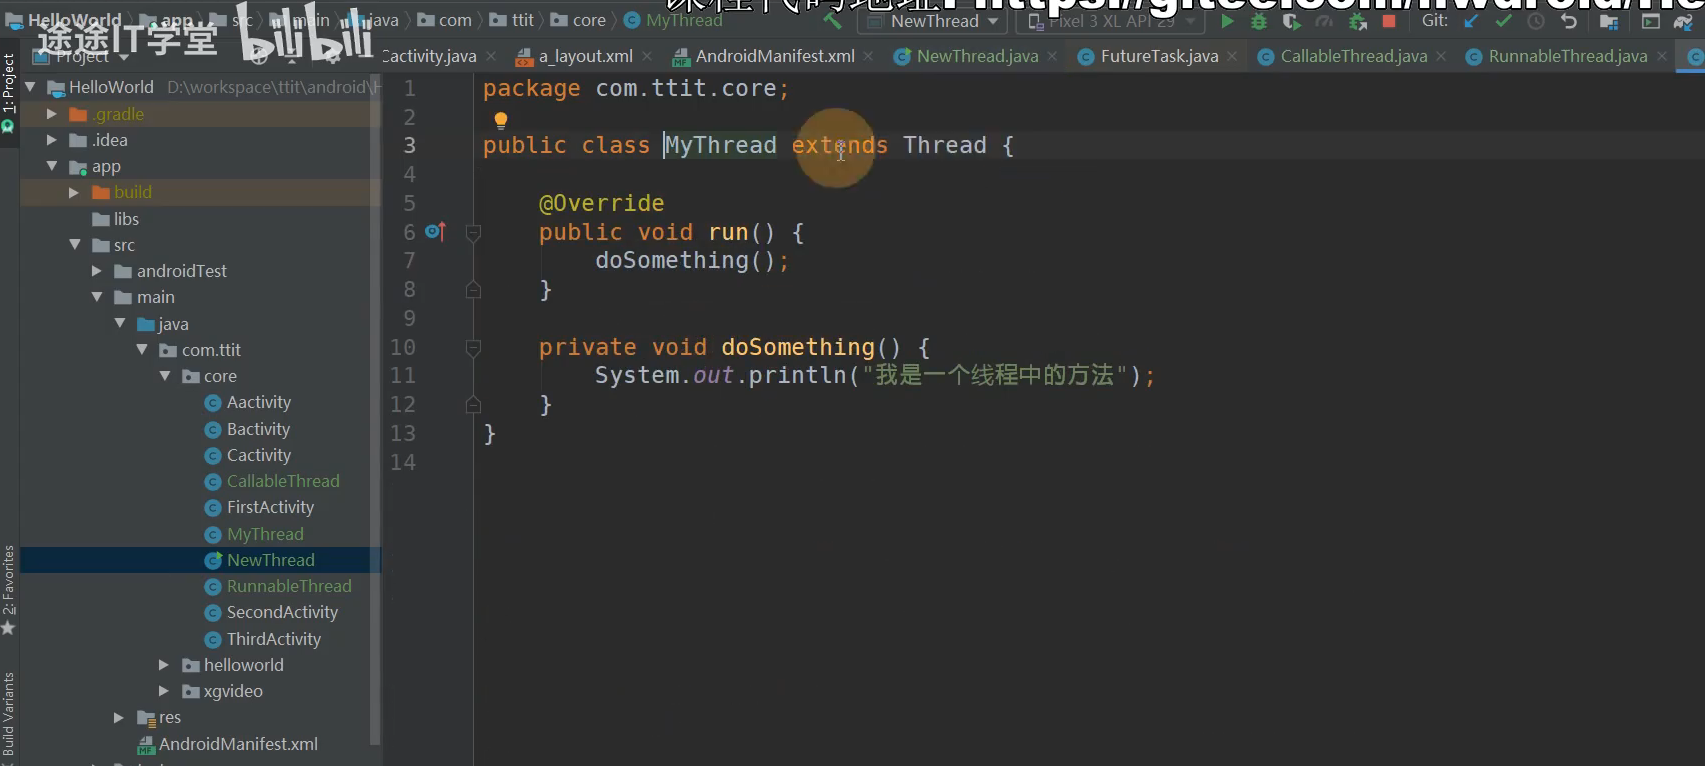This screenshot has width=1705, height=766.
Task: Collapse the src folder arrow
Action: [x=75, y=245]
